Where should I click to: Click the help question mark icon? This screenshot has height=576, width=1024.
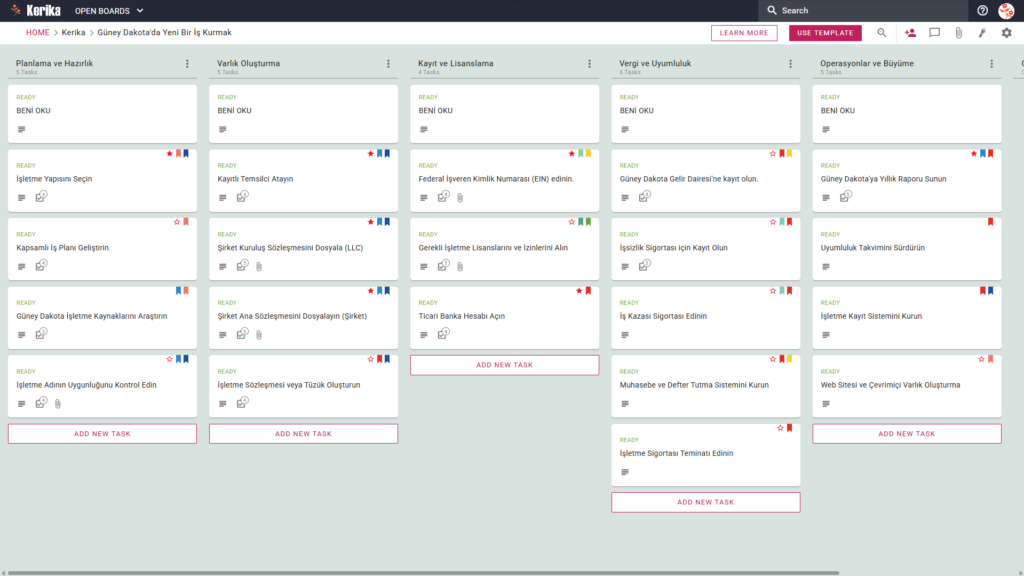point(982,10)
